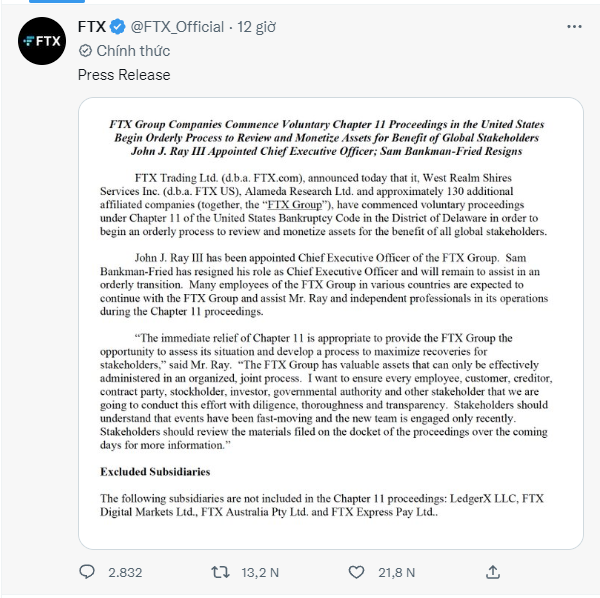Click the blue verified badge beside FTX

[x=118, y=27]
